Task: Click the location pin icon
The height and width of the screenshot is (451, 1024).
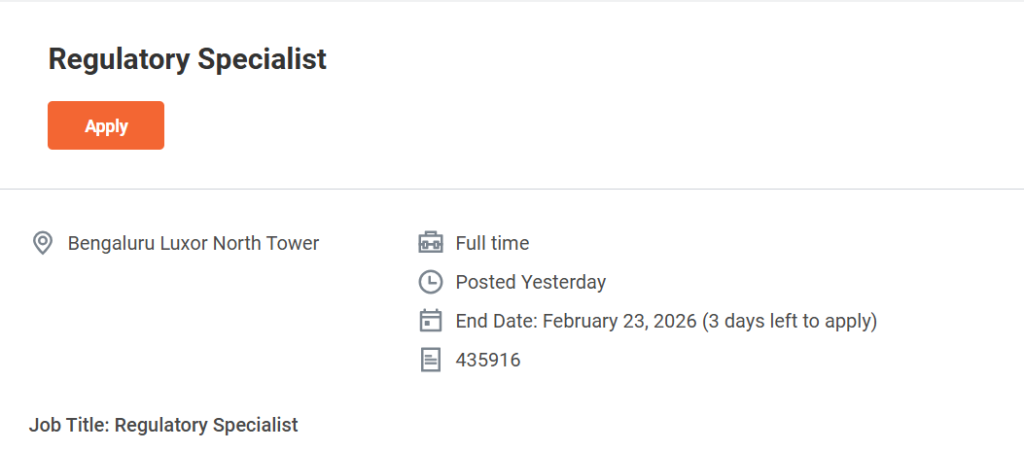Action: pos(43,243)
